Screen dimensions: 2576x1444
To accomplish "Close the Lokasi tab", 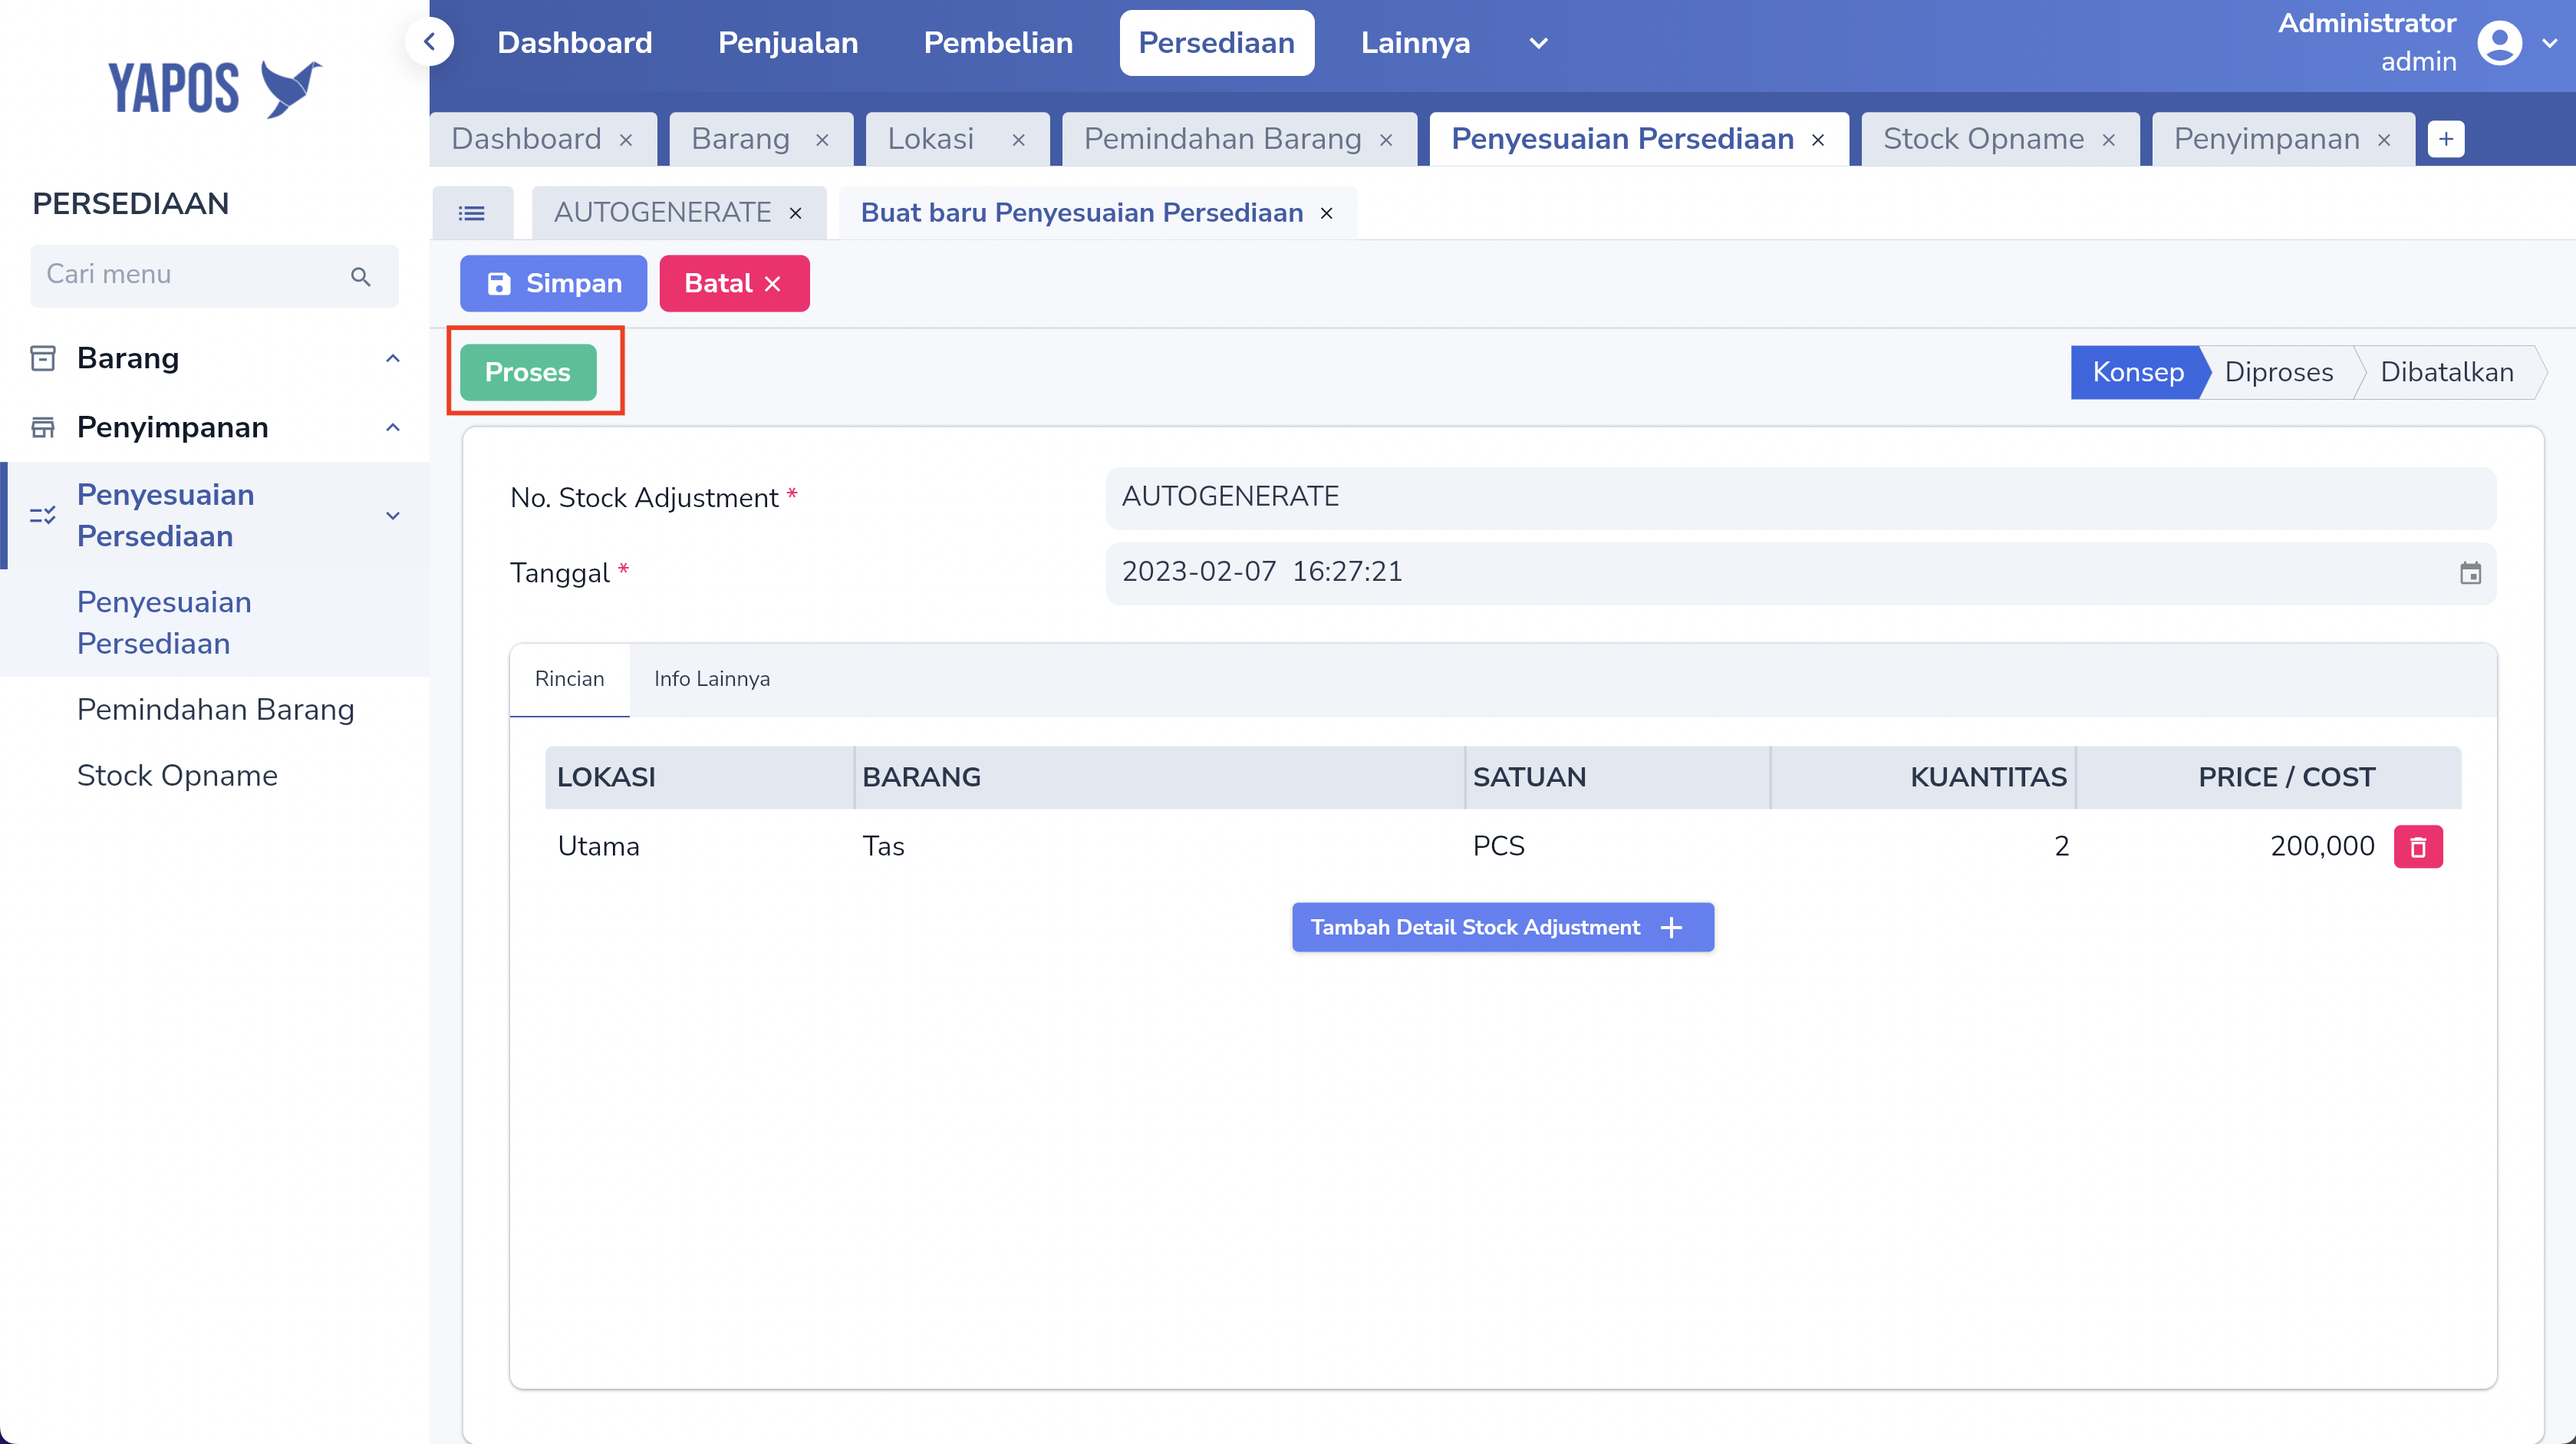I will pyautogui.click(x=1018, y=140).
